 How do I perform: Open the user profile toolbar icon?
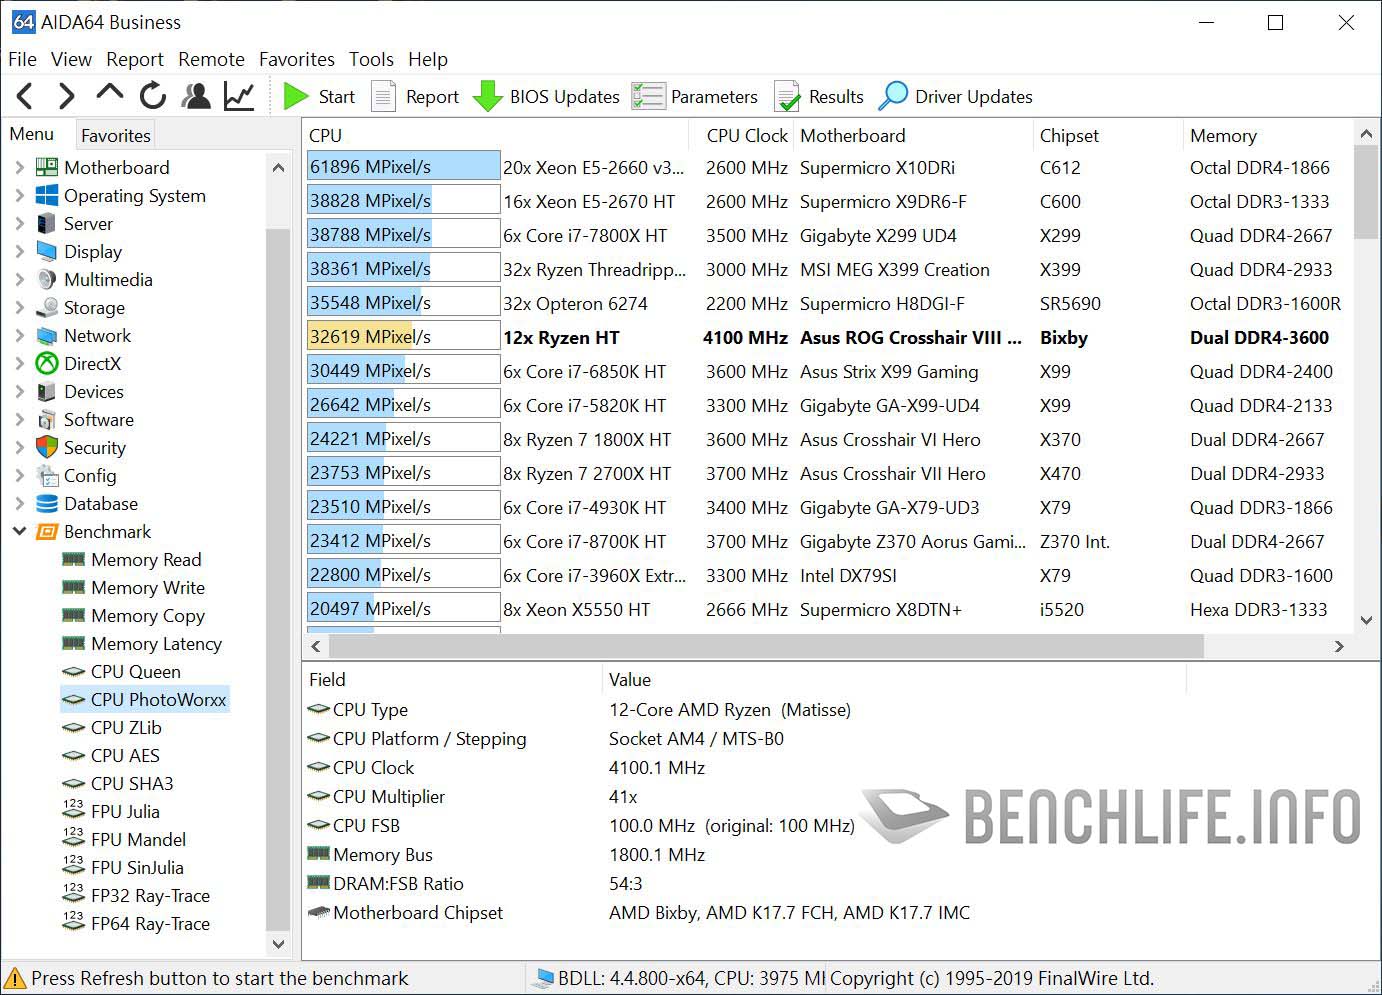196,96
